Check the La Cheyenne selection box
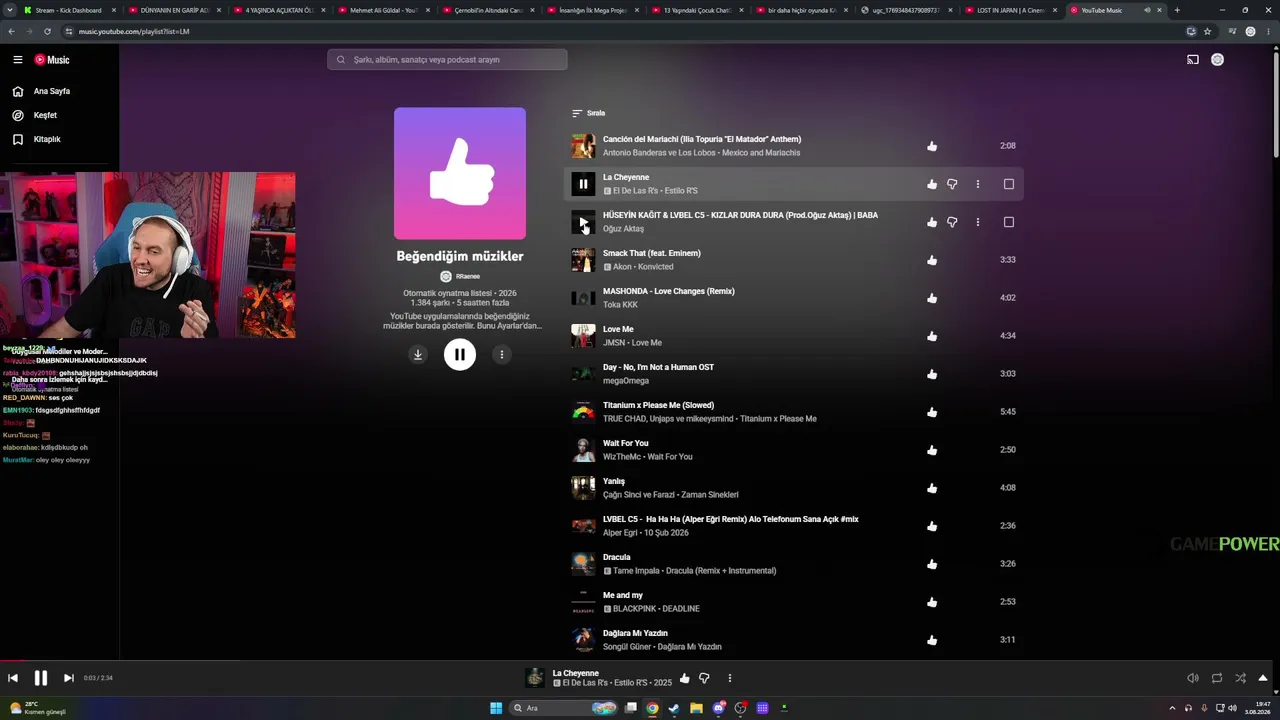 click(1009, 184)
